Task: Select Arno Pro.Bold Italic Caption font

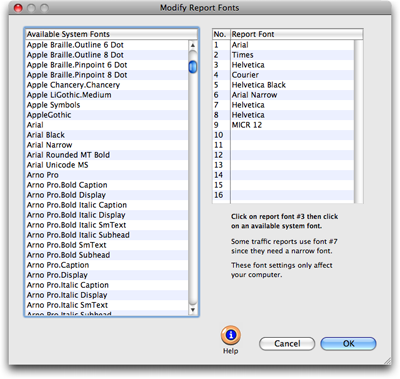Action: click(x=107, y=205)
